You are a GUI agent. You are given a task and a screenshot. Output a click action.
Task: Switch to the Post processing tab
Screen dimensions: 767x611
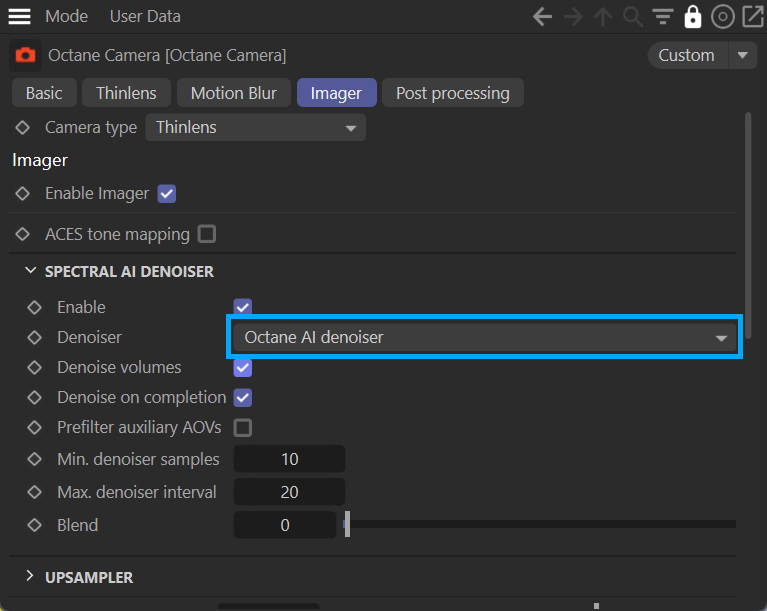(452, 93)
